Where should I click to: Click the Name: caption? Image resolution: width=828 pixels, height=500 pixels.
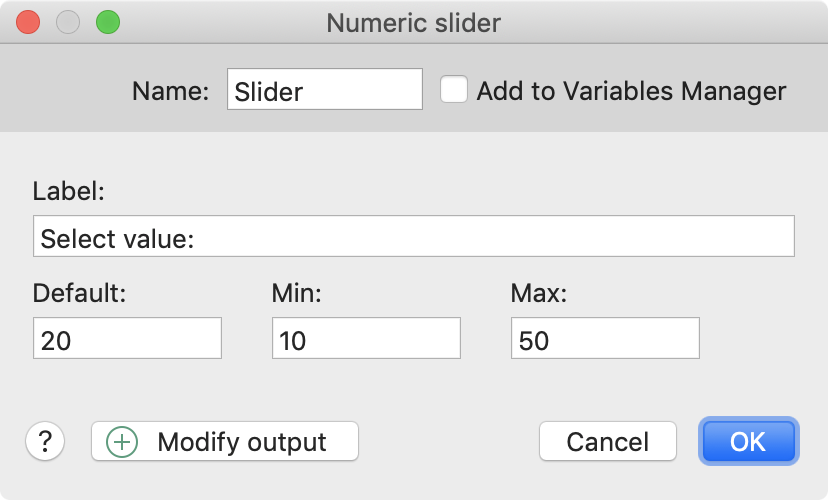point(171,91)
